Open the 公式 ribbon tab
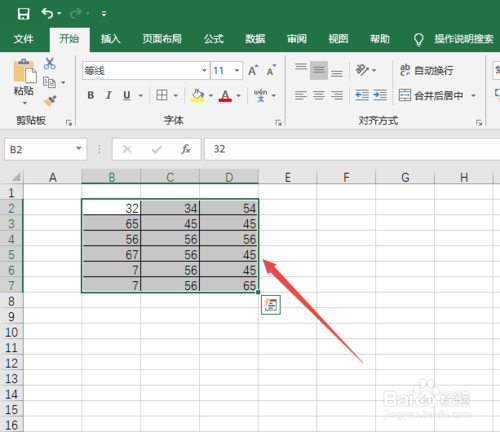The width and height of the screenshot is (500, 432). pyautogui.click(x=214, y=39)
